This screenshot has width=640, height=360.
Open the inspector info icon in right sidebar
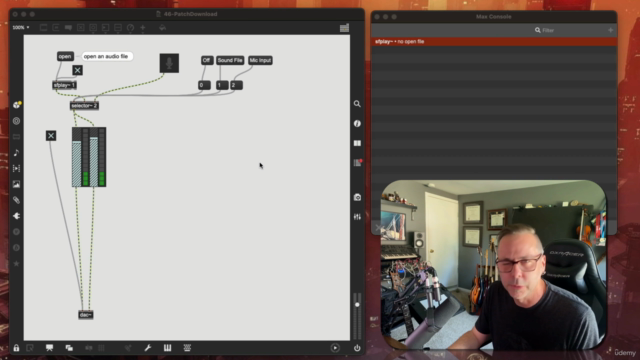tap(357, 123)
